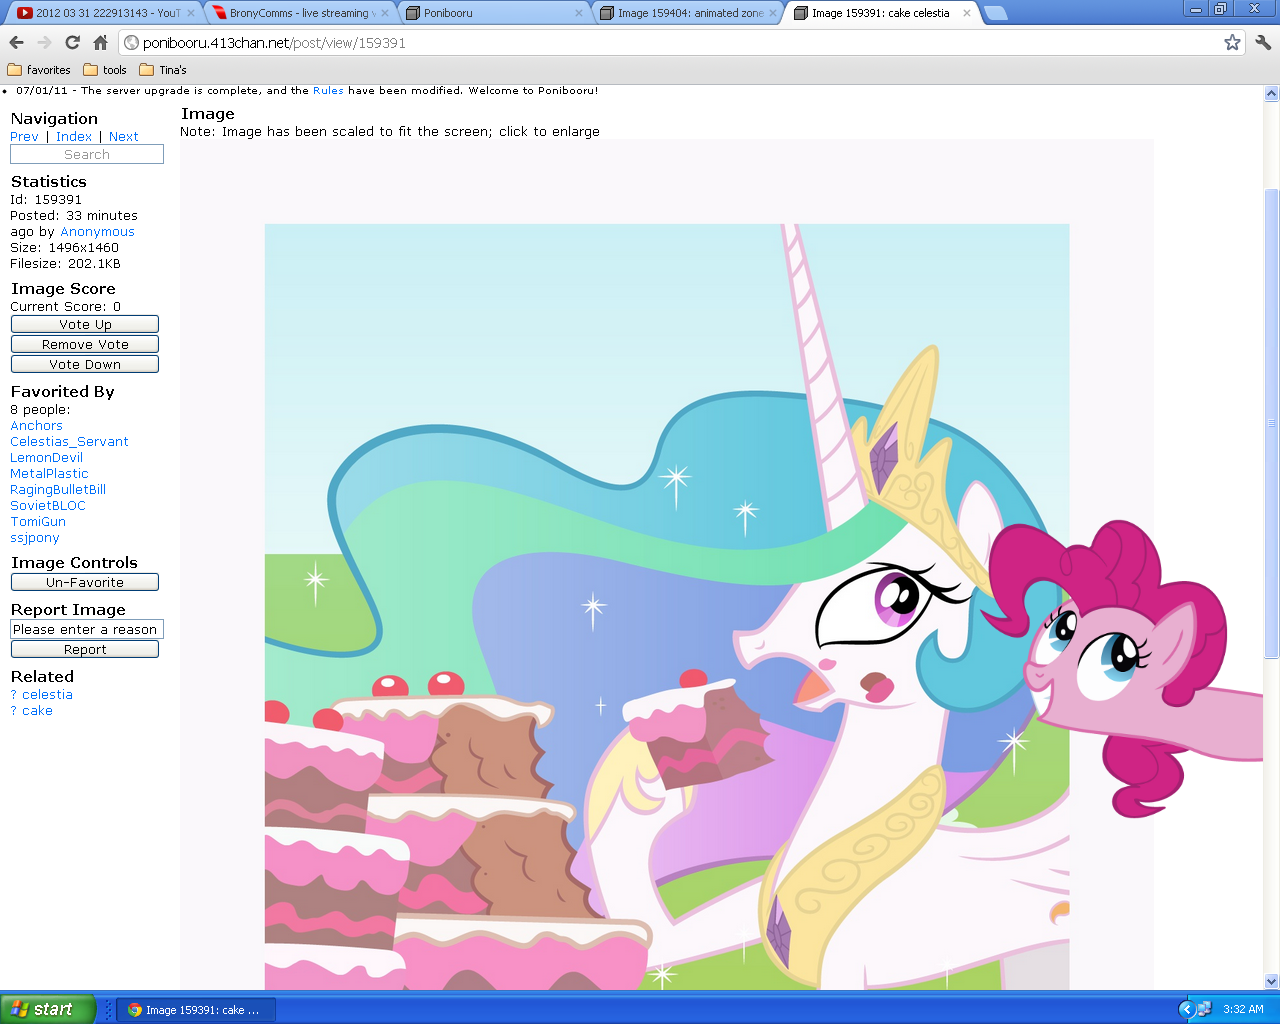Click the page scrollbar down arrow
This screenshot has width=1280, height=1024.
(x=1272, y=981)
